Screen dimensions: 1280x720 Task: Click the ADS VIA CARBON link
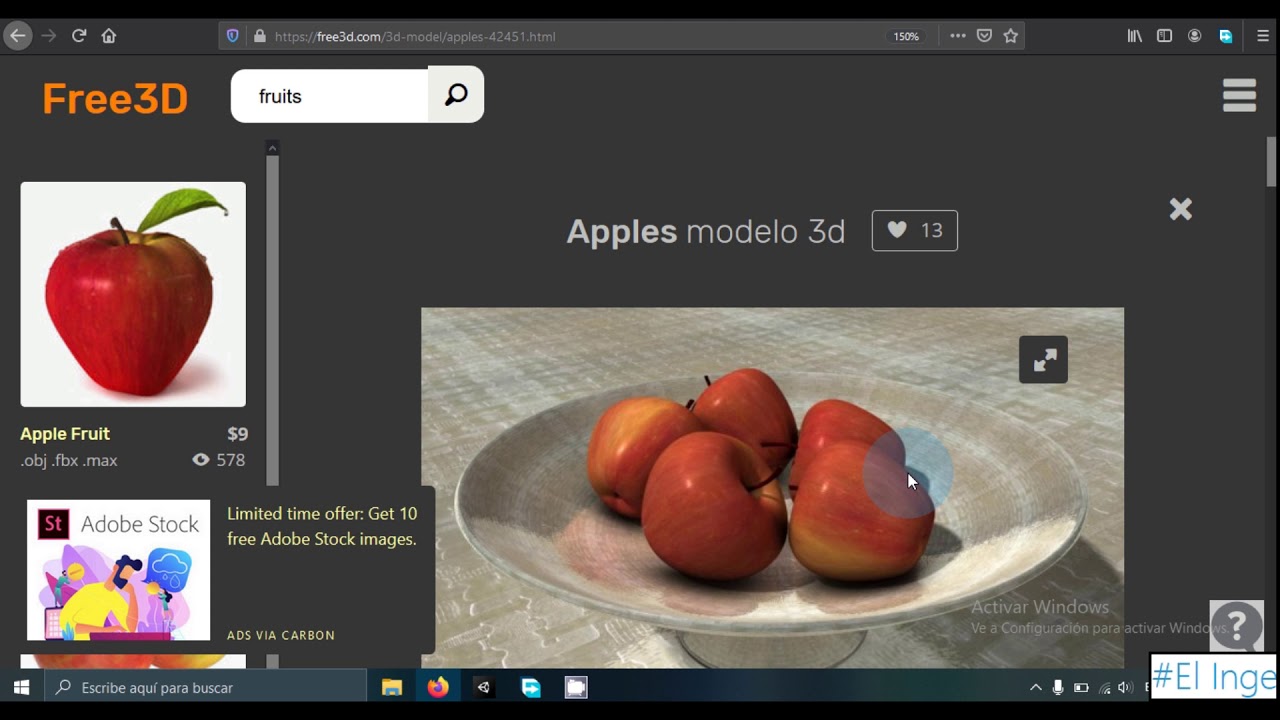coord(281,635)
